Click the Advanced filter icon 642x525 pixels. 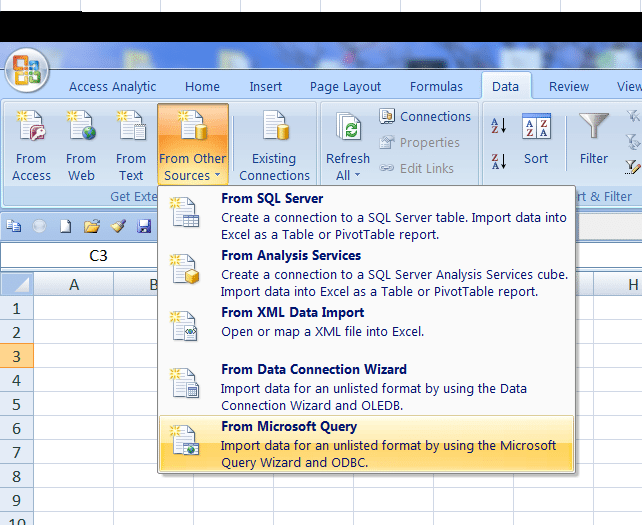(x=633, y=167)
